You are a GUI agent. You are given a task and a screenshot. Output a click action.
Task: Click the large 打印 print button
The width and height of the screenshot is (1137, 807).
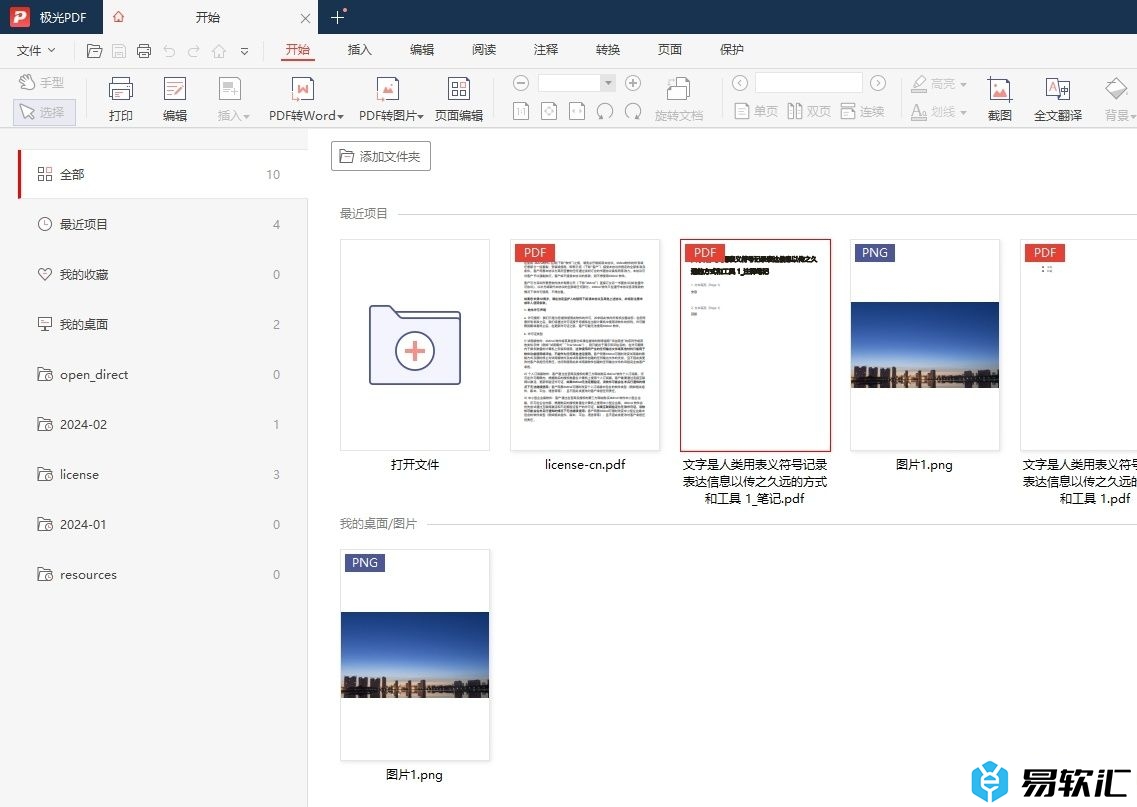pos(120,99)
